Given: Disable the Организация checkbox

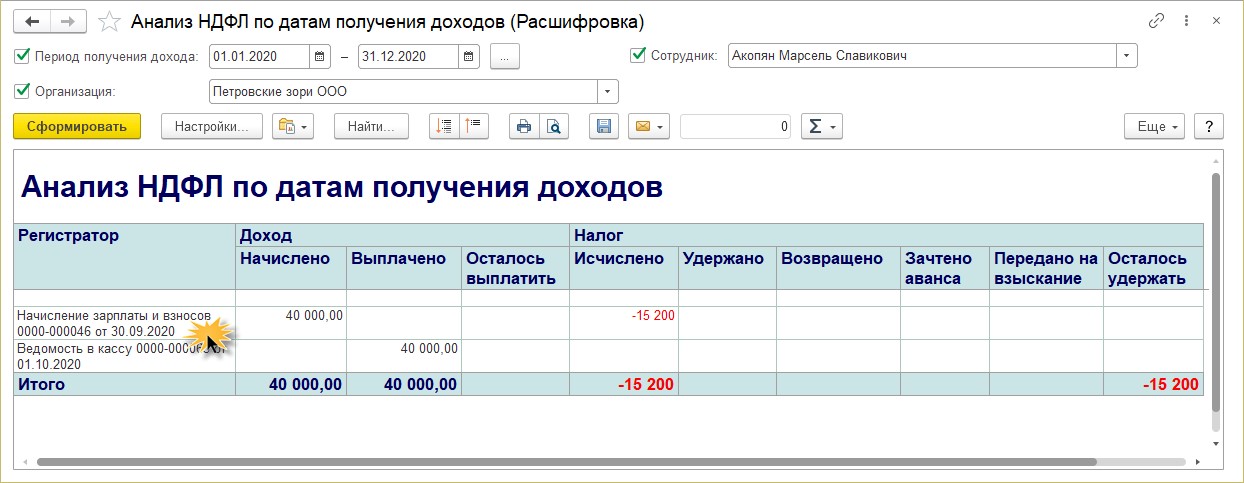Looking at the screenshot, I should click(23, 91).
